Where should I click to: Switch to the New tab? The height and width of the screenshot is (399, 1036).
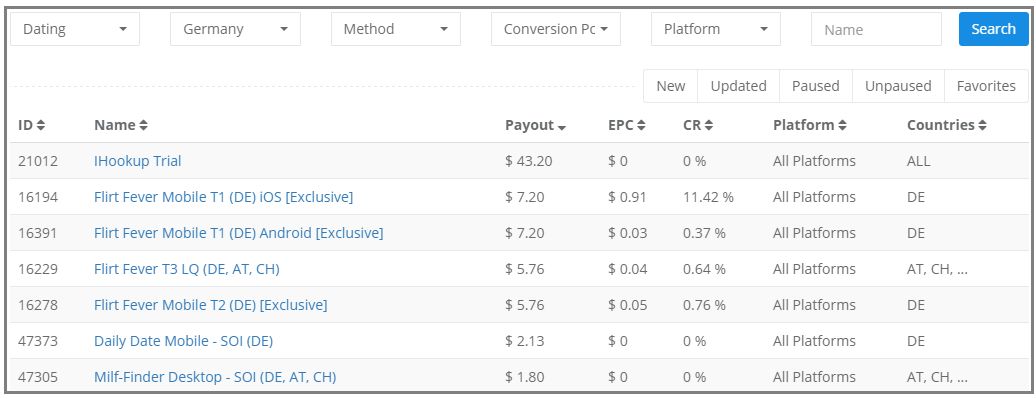coord(671,86)
